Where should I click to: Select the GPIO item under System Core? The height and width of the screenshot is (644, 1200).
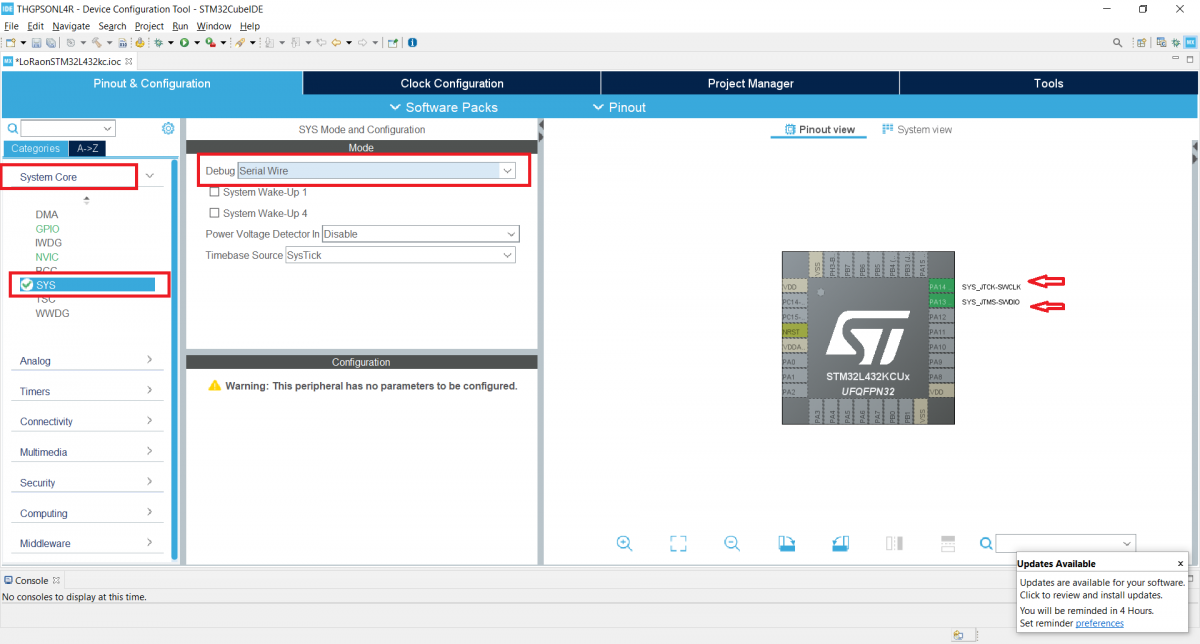click(x=47, y=229)
